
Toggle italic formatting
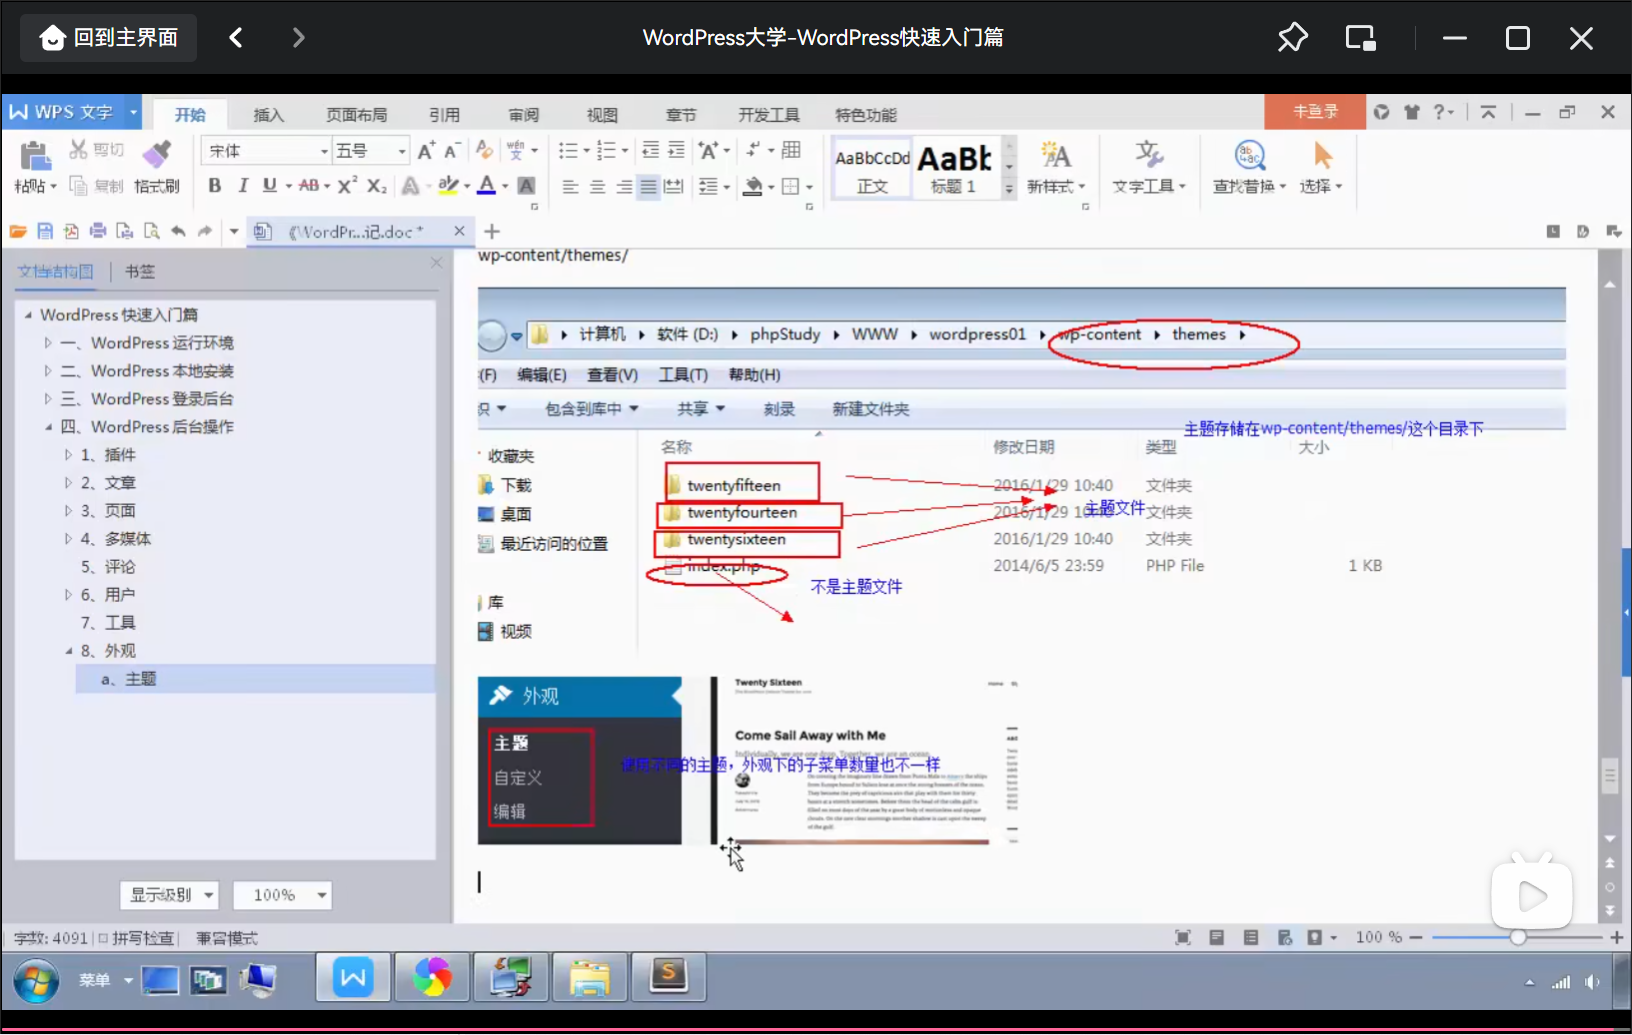tap(242, 186)
